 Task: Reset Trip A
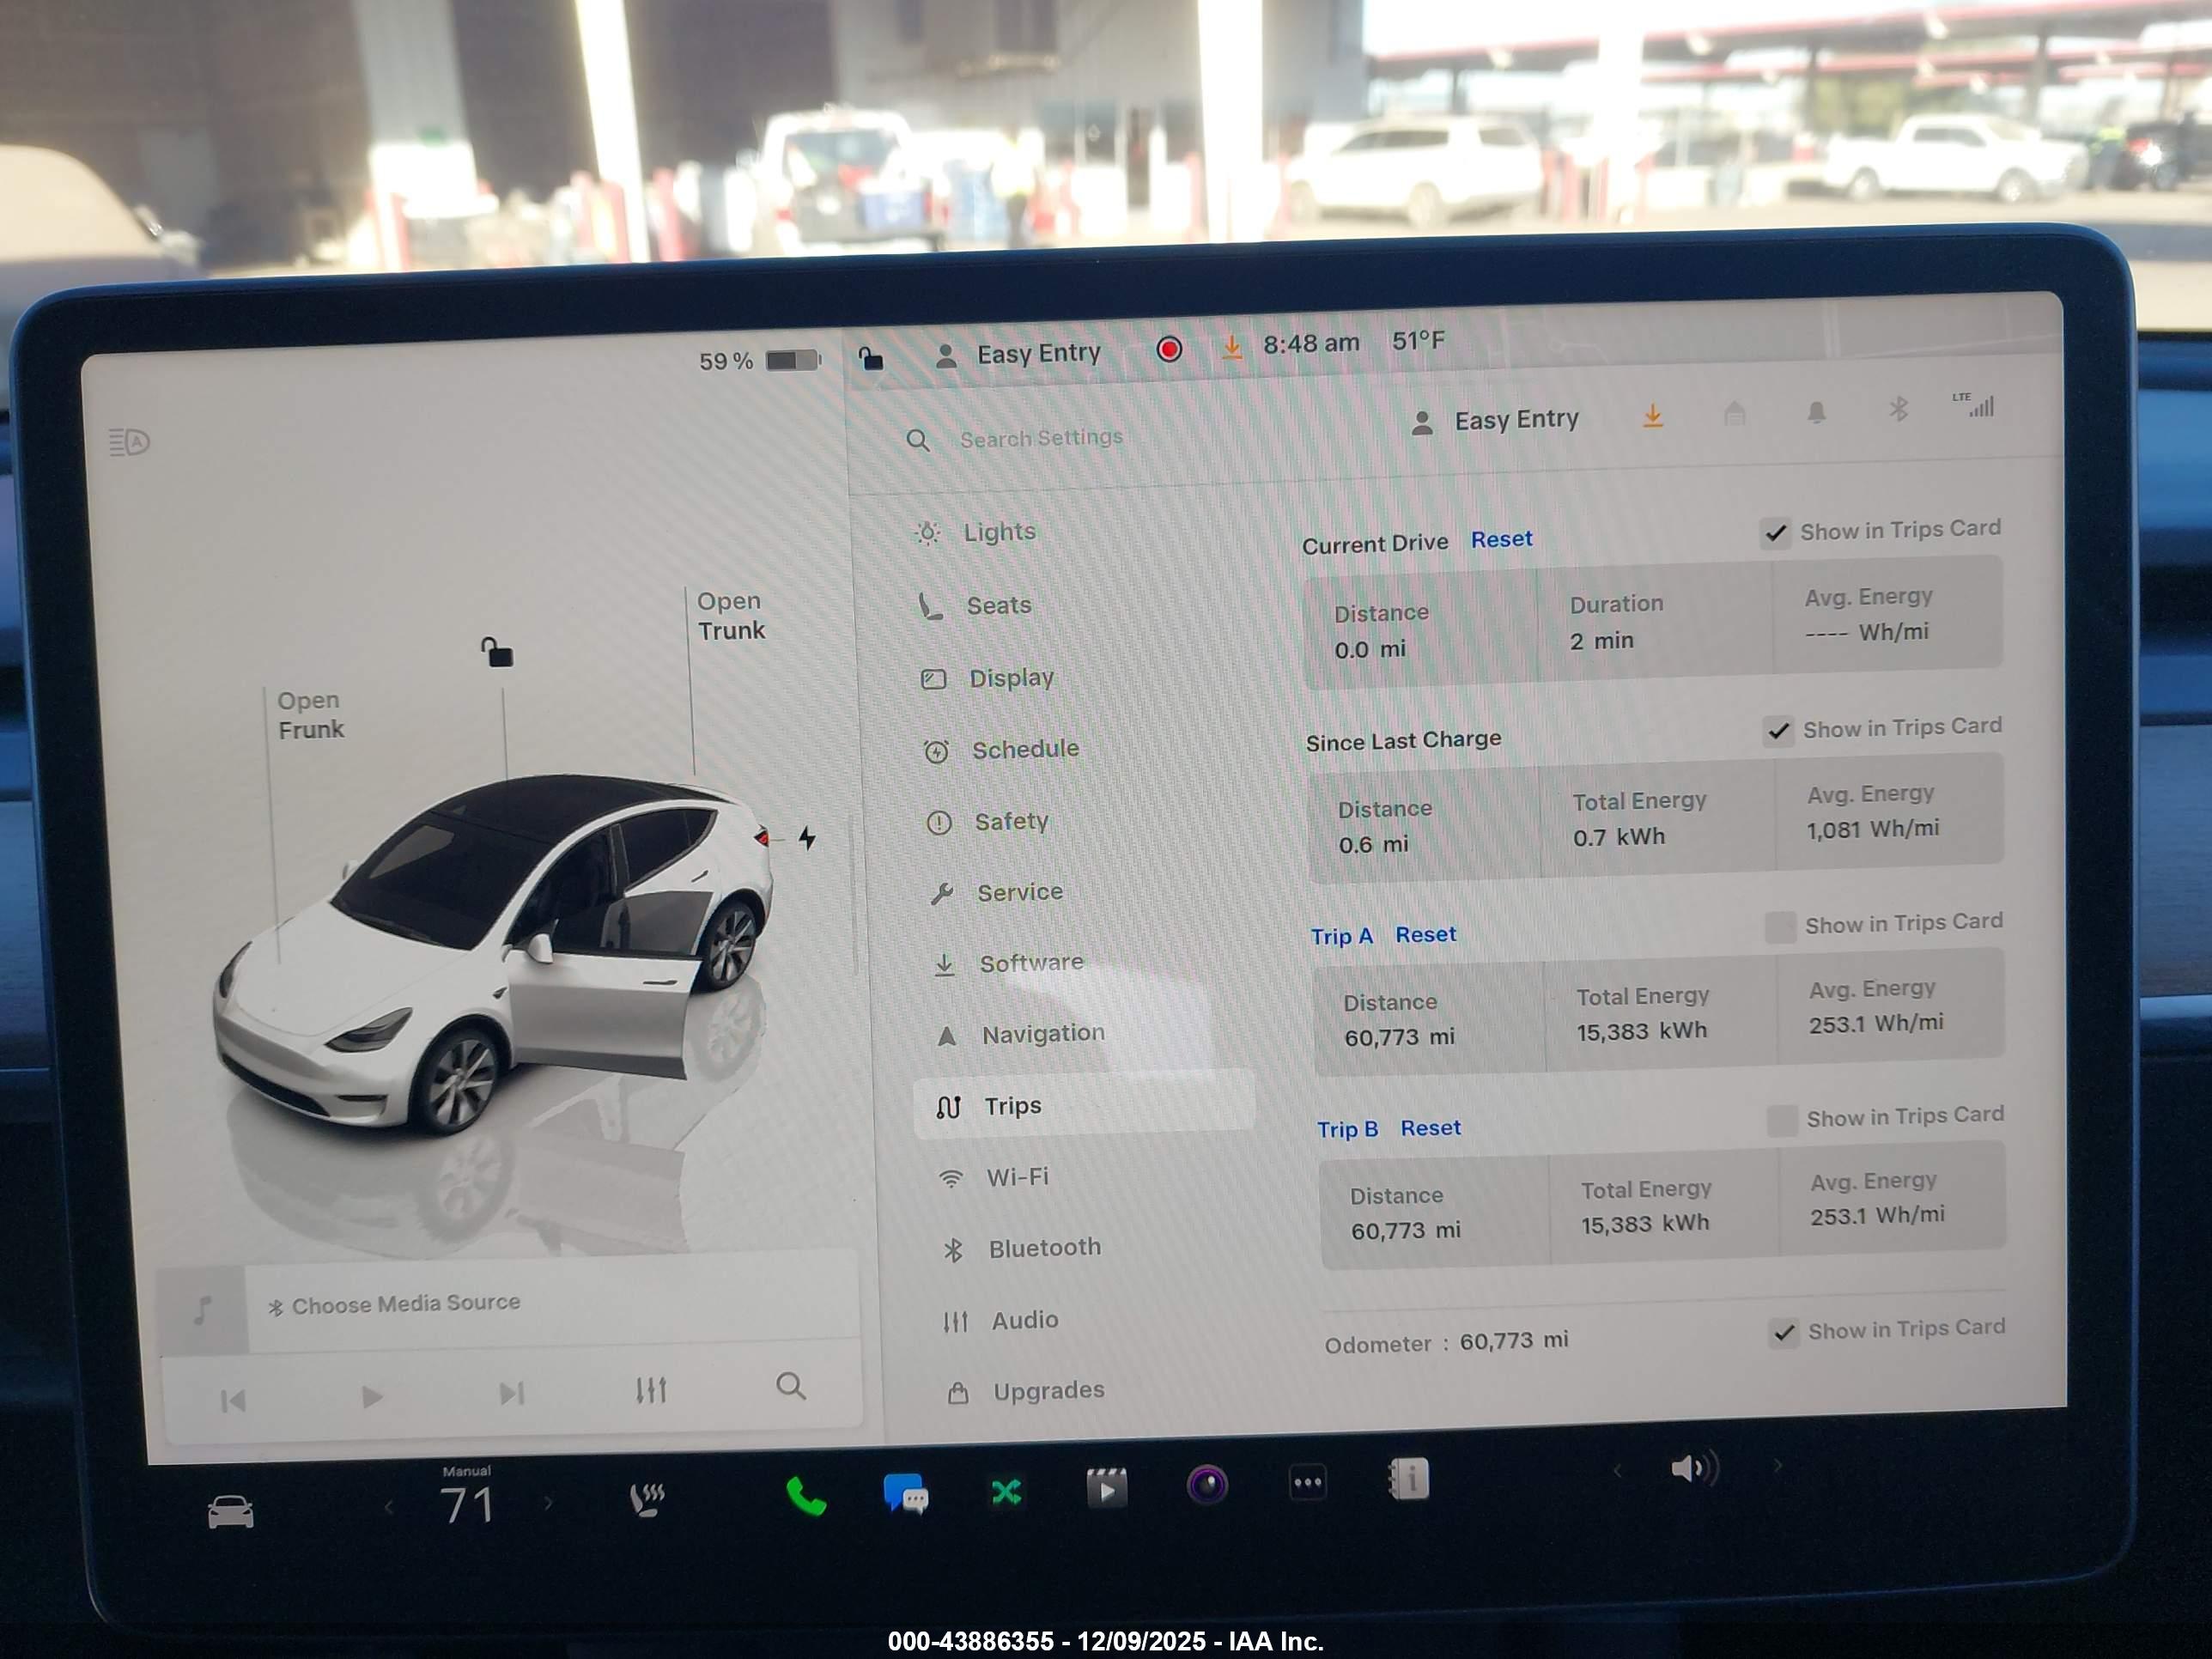click(1425, 934)
